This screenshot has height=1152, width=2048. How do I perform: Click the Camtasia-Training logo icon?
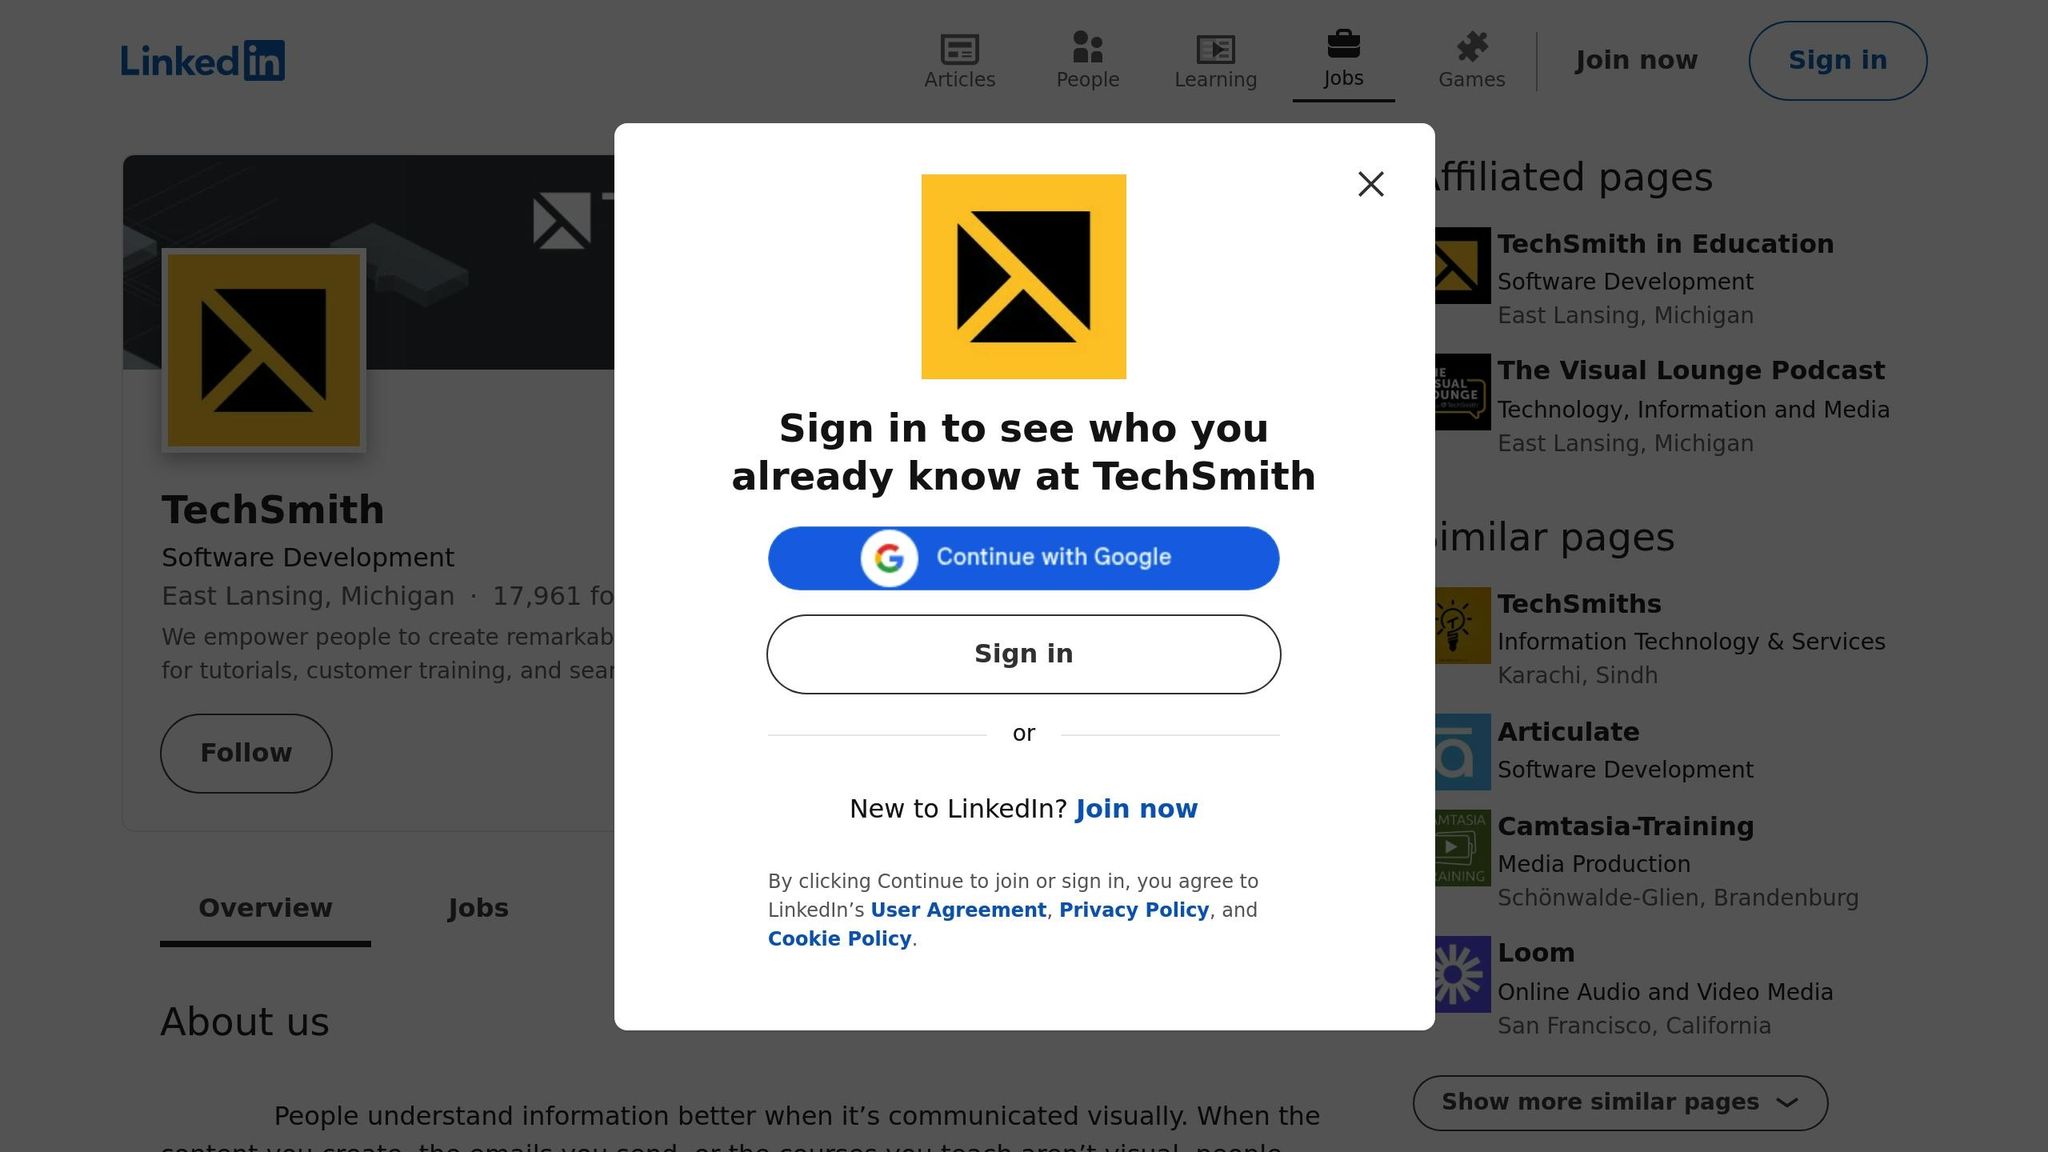point(1462,848)
